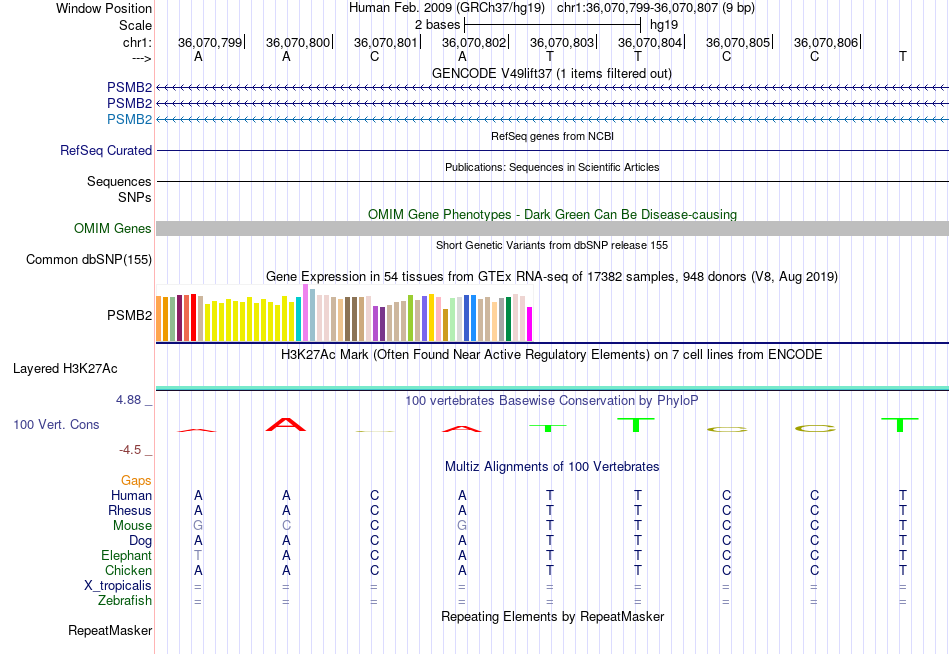Select the Chicken alignment row label

pos(128,570)
